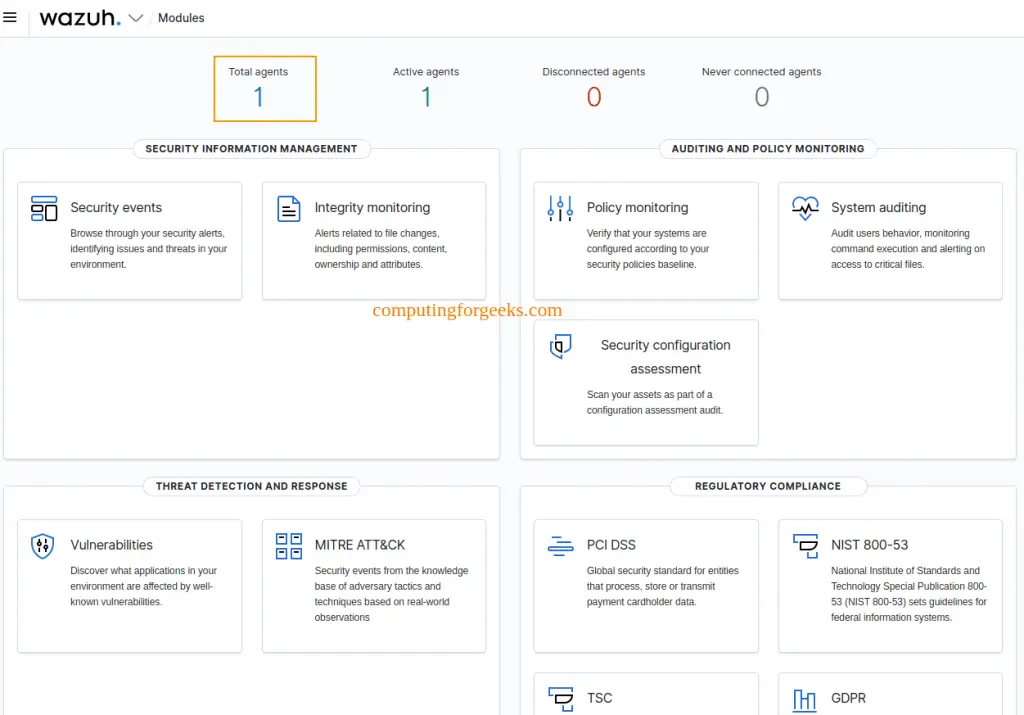Image resolution: width=1024 pixels, height=715 pixels.
Task: Select the Modules breadcrumb
Action: point(181,18)
